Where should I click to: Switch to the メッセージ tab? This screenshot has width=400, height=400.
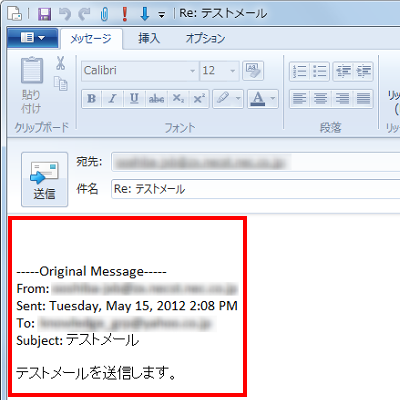(x=91, y=39)
